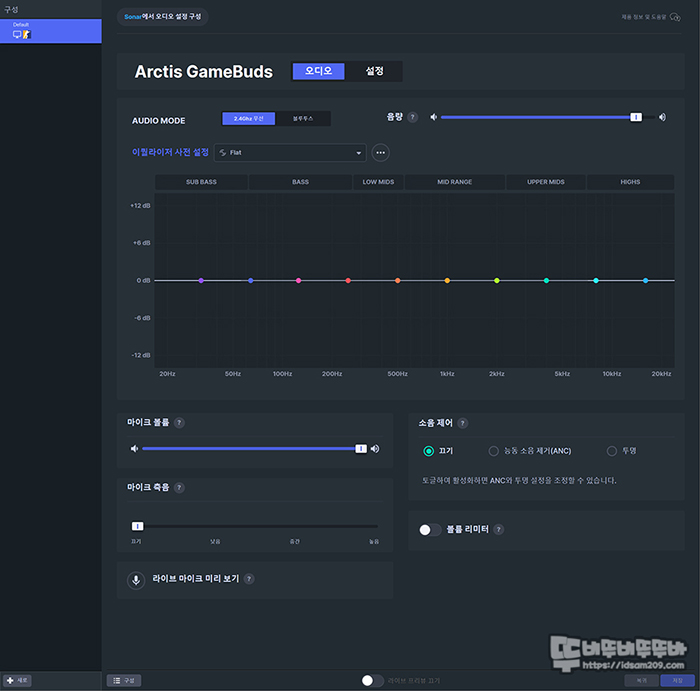Select the yellow-orange EQ point at 1kHz
Image resolution: width=700 pixels, height=691 pixels.
click(447, 281)
